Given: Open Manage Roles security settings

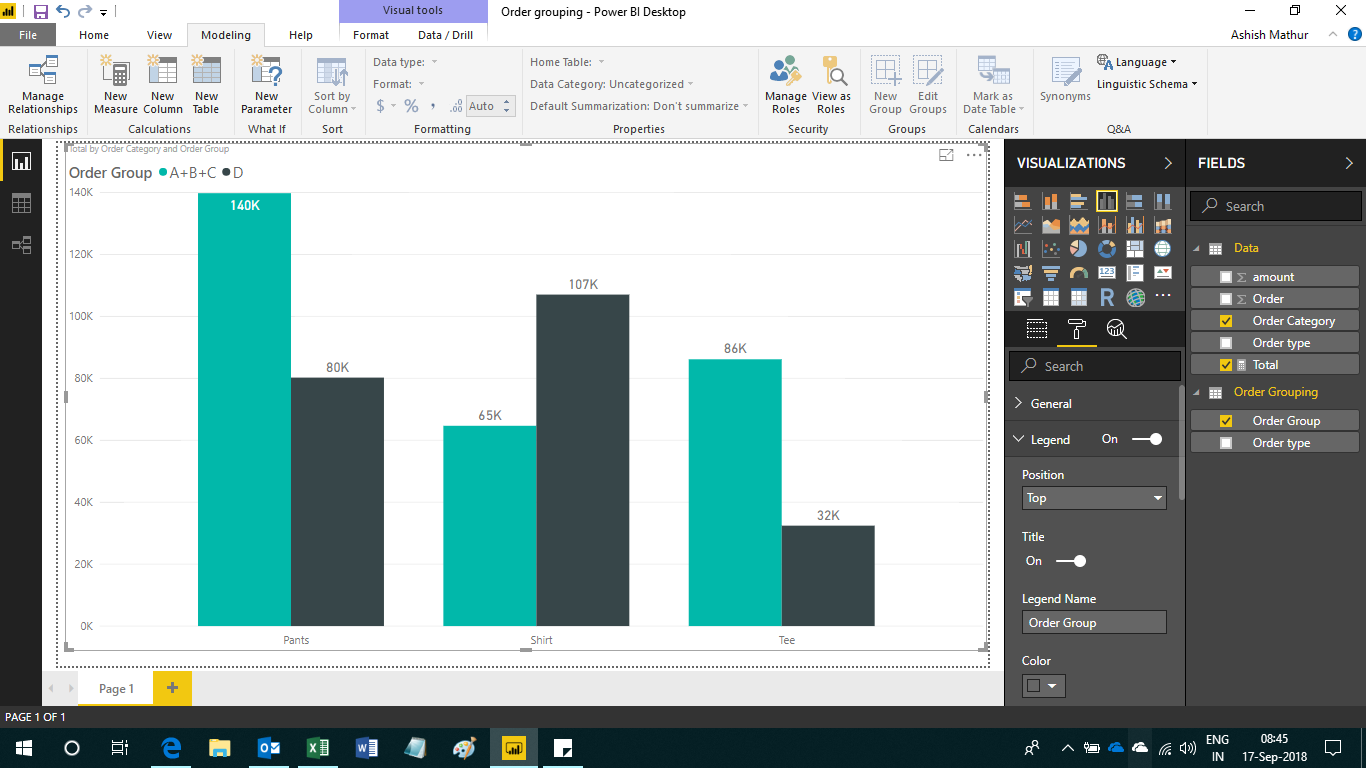Looking at the screenshot, I should click(786, 86).
